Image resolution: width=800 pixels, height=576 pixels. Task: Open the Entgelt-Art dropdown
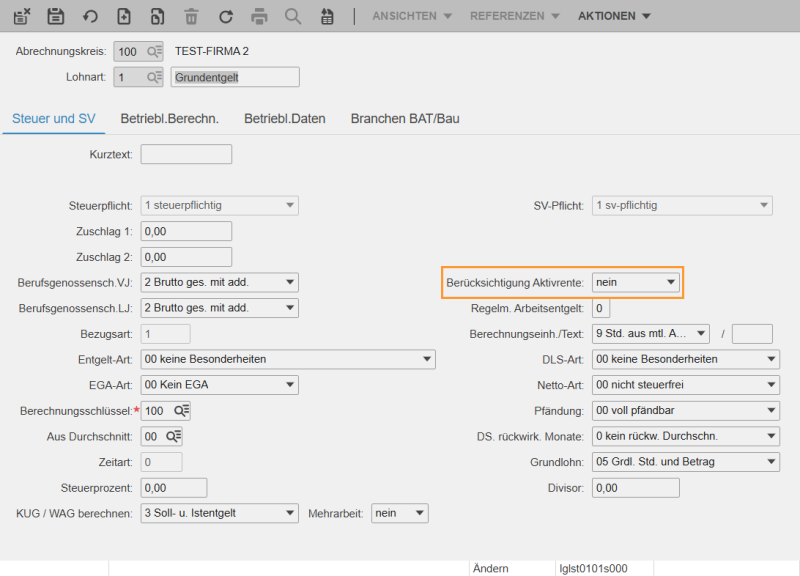click(x=288, y=359)
